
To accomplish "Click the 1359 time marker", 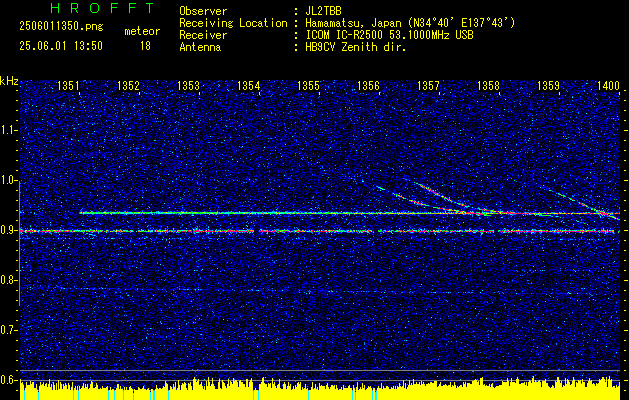I will pos(548,85).
